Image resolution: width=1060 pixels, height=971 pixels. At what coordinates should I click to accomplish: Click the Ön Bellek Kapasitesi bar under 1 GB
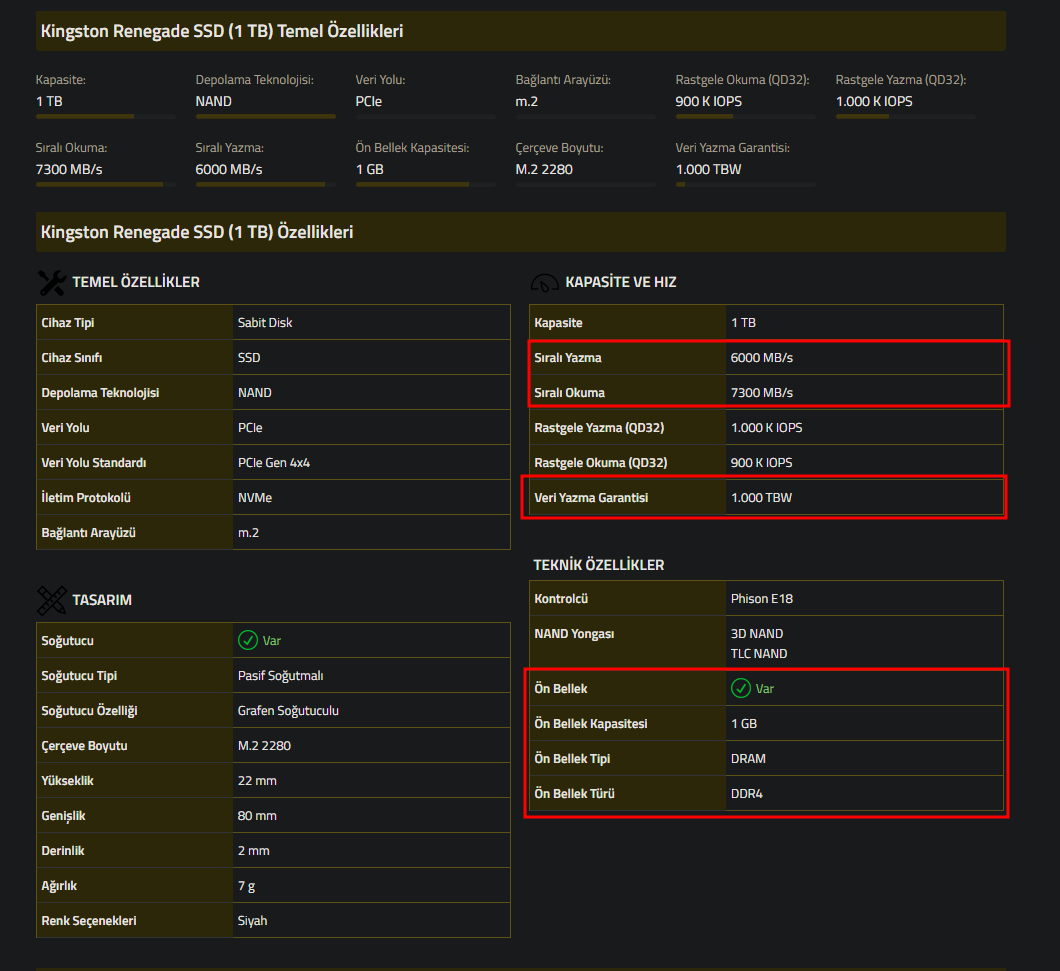point(425,185)
